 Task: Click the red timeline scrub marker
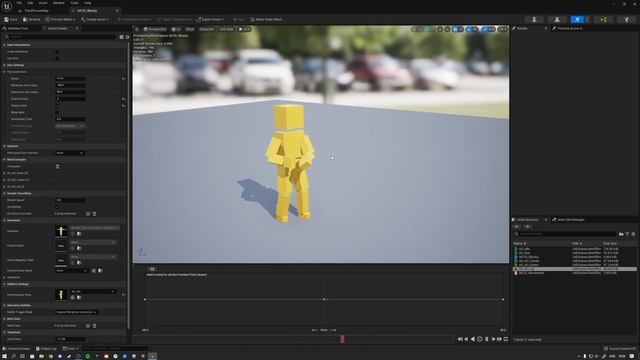(342, 339)
